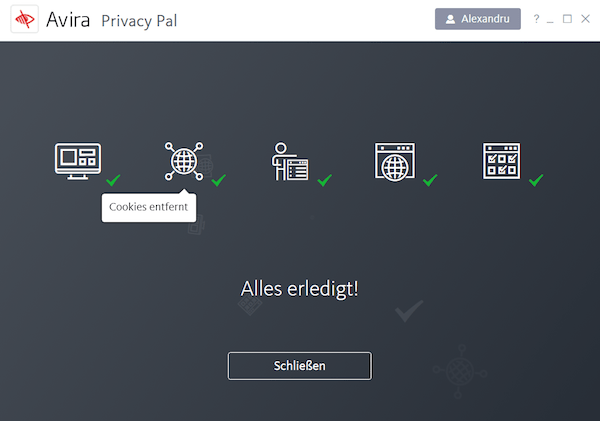The image size is (600, 421).
Task: Click the Privacy Pal title text
Action: click(x=139, y=21)
